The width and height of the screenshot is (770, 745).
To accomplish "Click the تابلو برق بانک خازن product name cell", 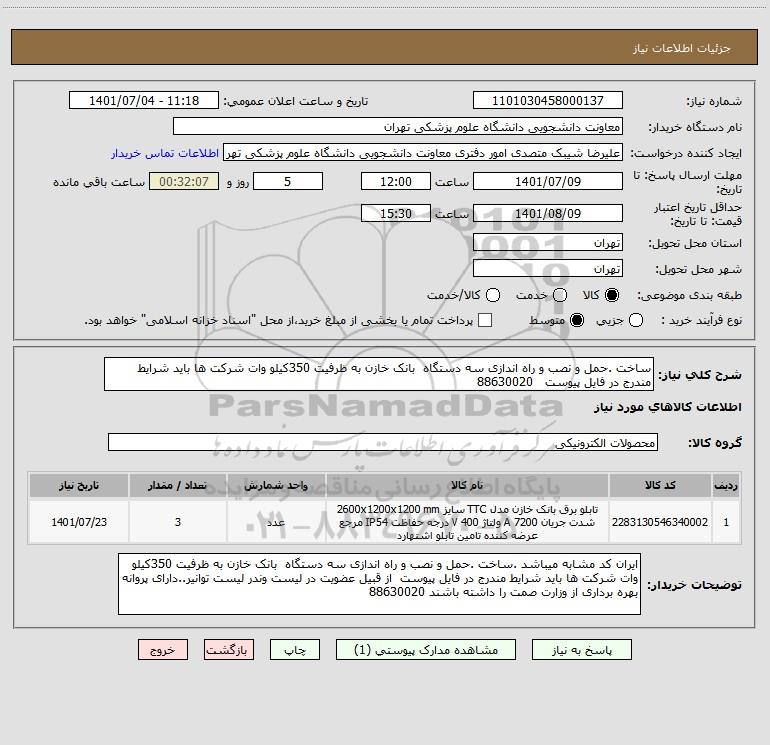I will pos(467,522).
